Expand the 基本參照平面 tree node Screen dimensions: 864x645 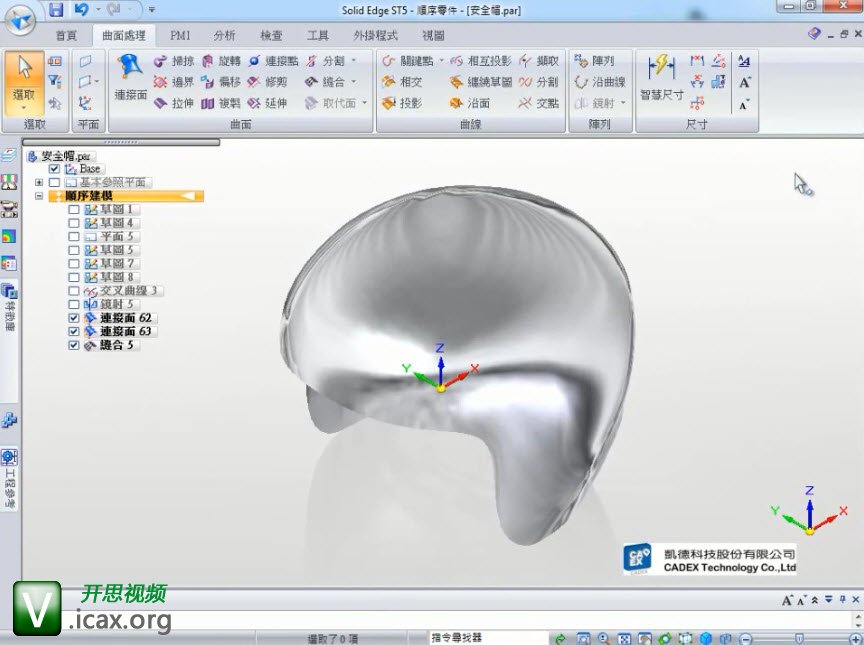pyautogui.click(x=39, y=183)
